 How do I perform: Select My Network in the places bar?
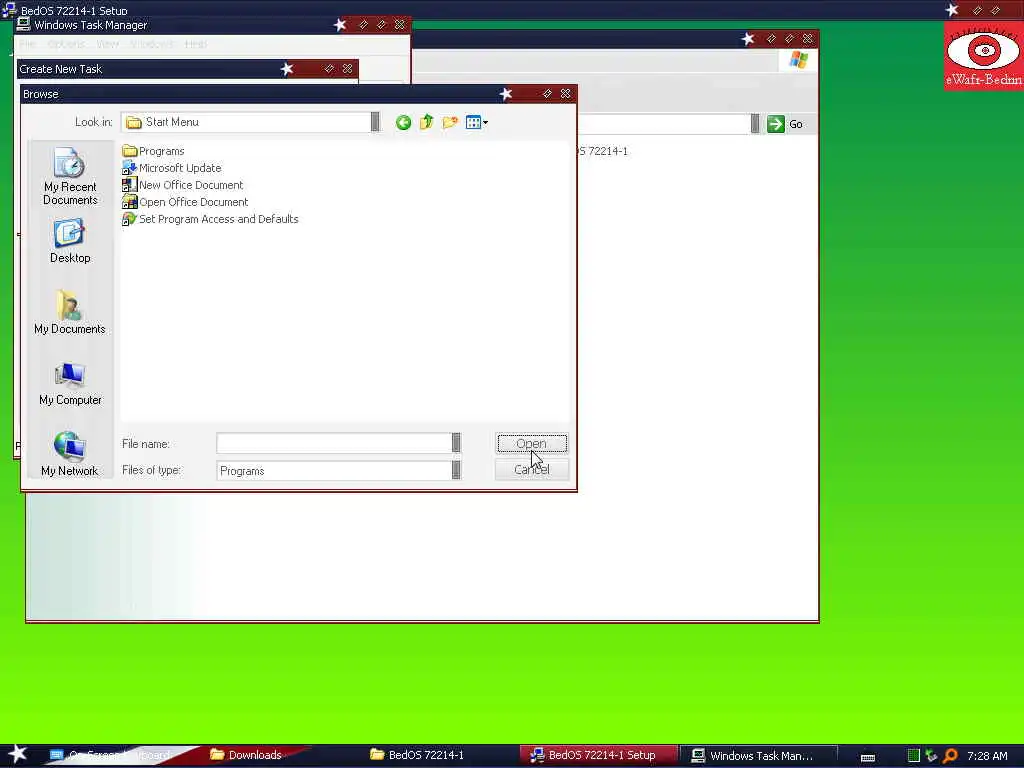tap(70, 454)
